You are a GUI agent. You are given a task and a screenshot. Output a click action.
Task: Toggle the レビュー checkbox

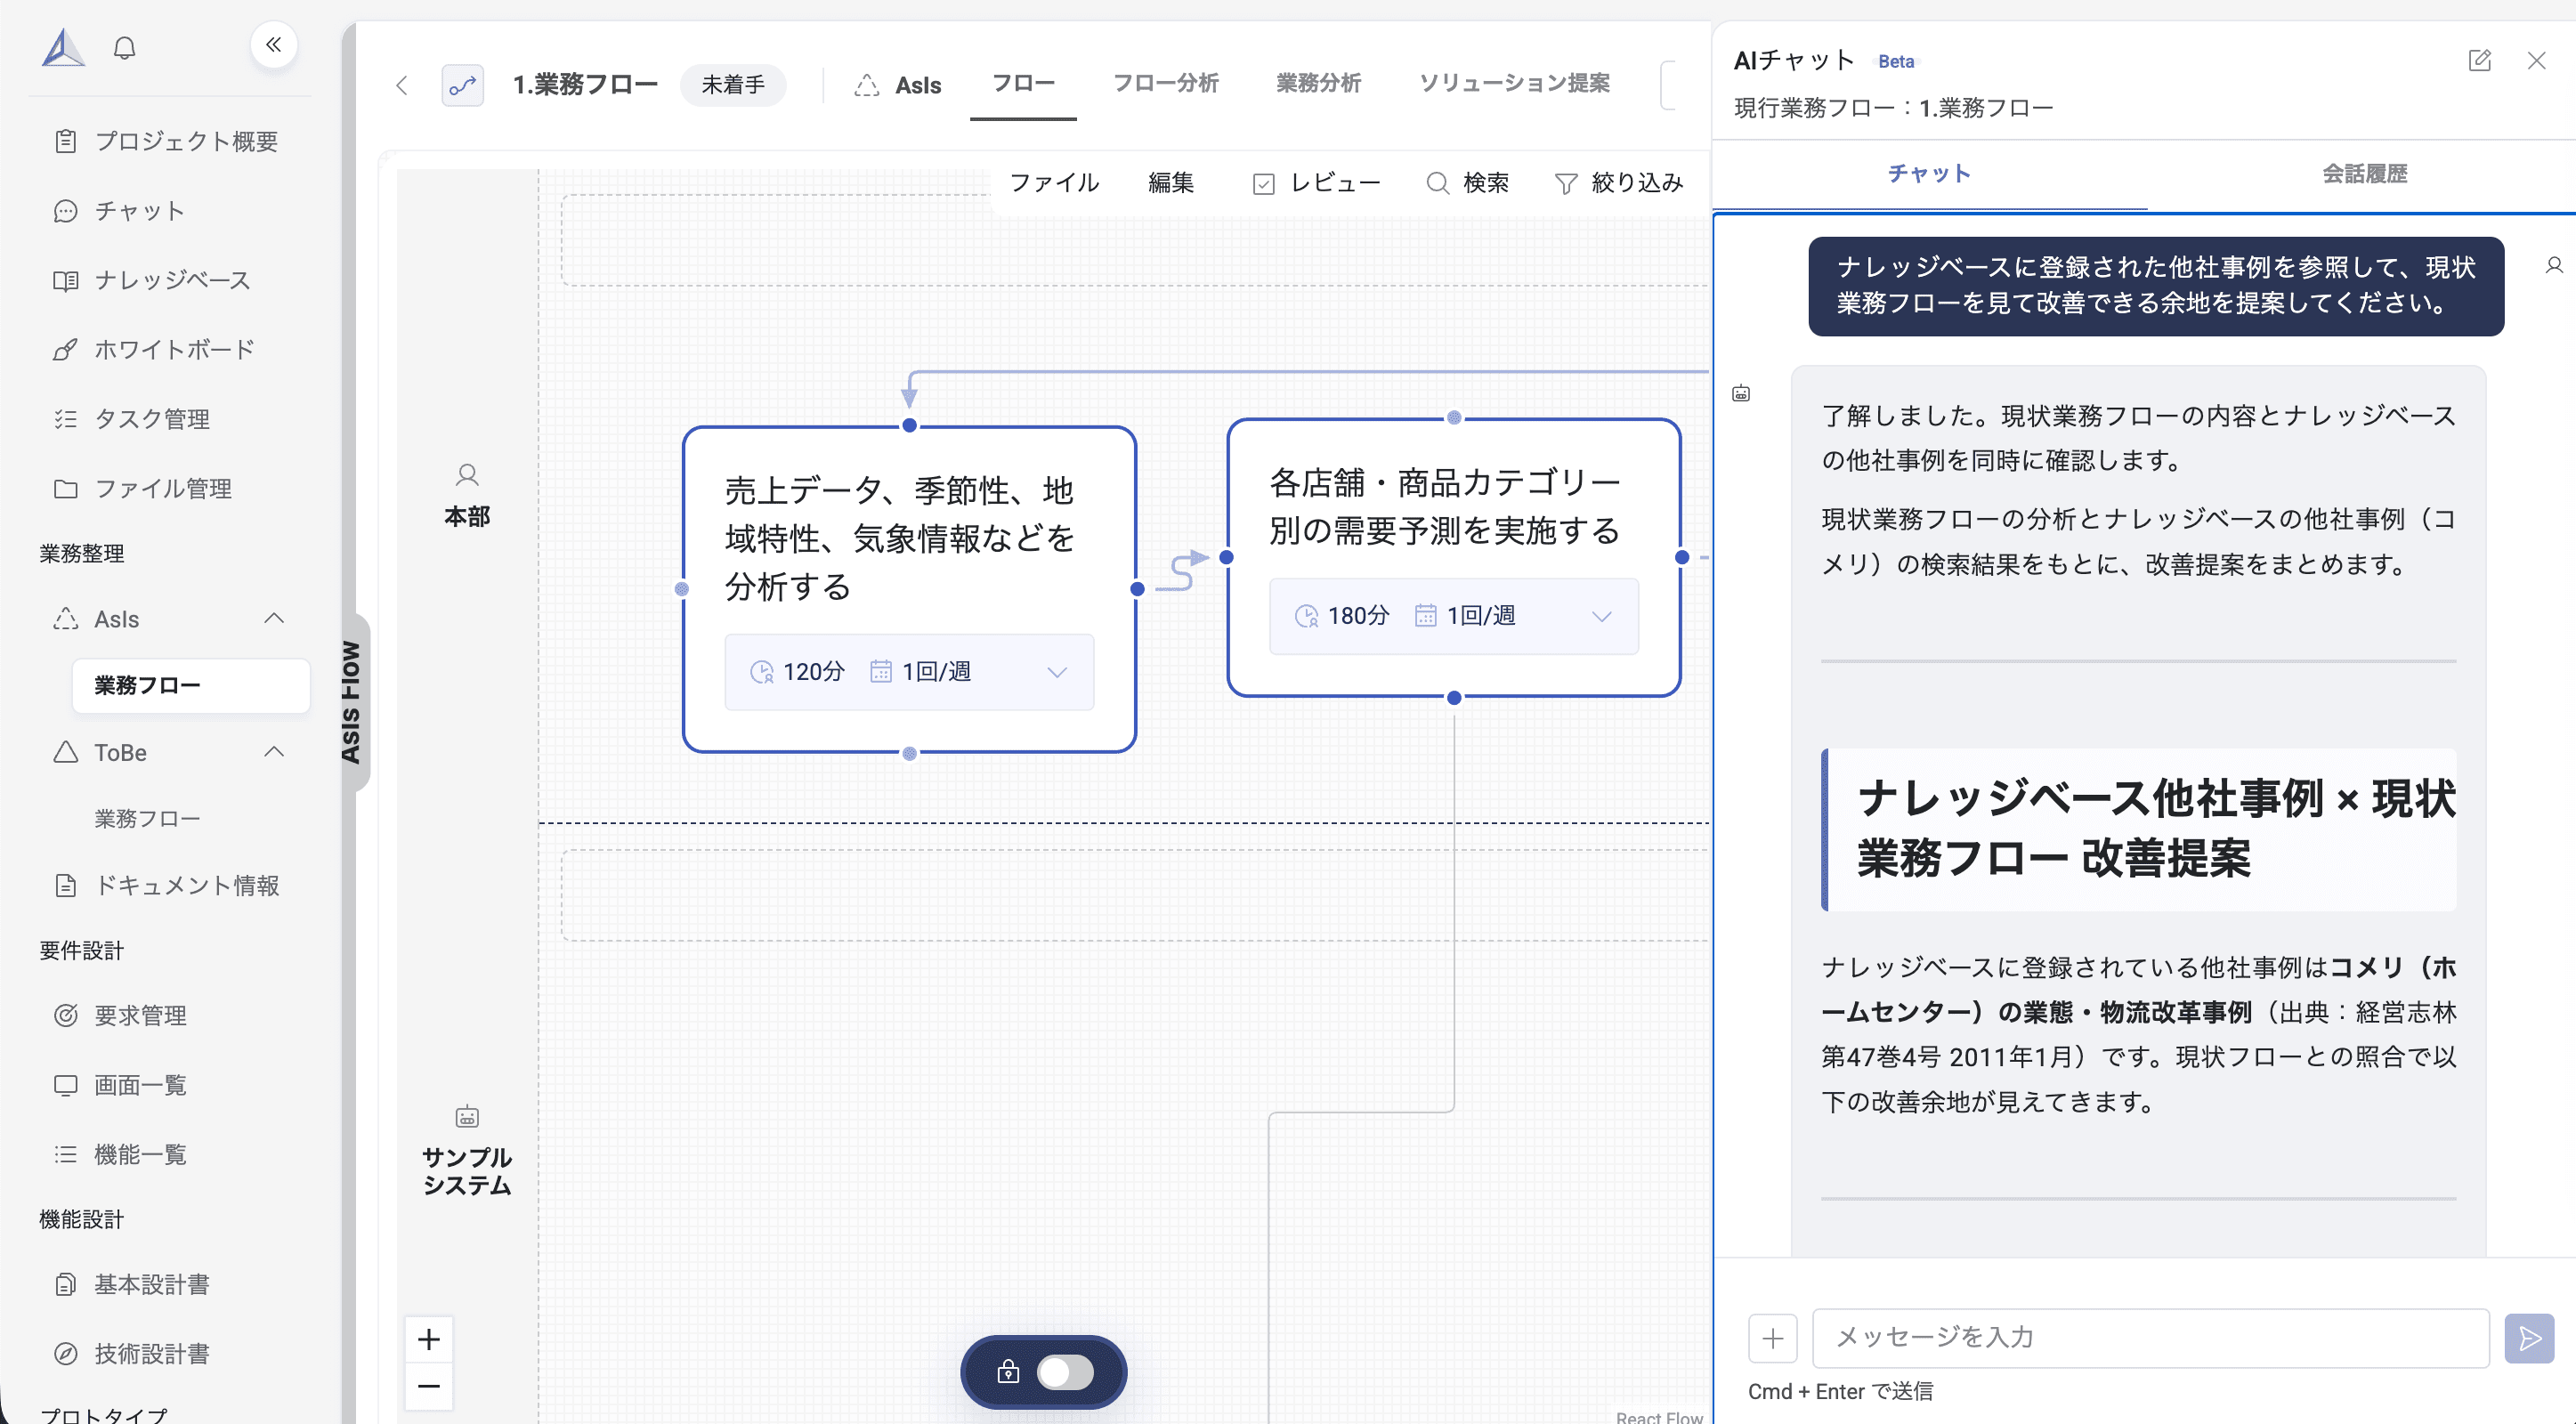(1264, 183)
